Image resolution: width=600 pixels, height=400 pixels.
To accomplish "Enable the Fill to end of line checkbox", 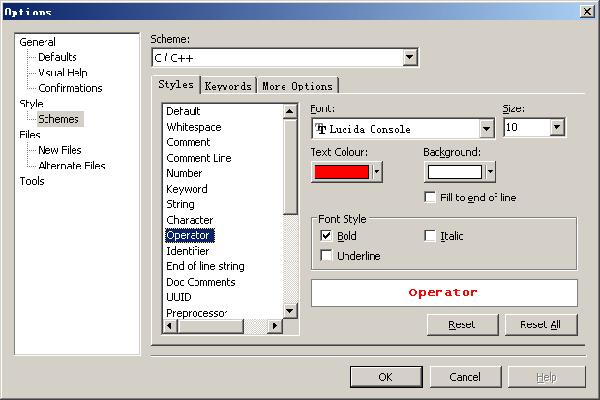I will click(x=430, y=197).
